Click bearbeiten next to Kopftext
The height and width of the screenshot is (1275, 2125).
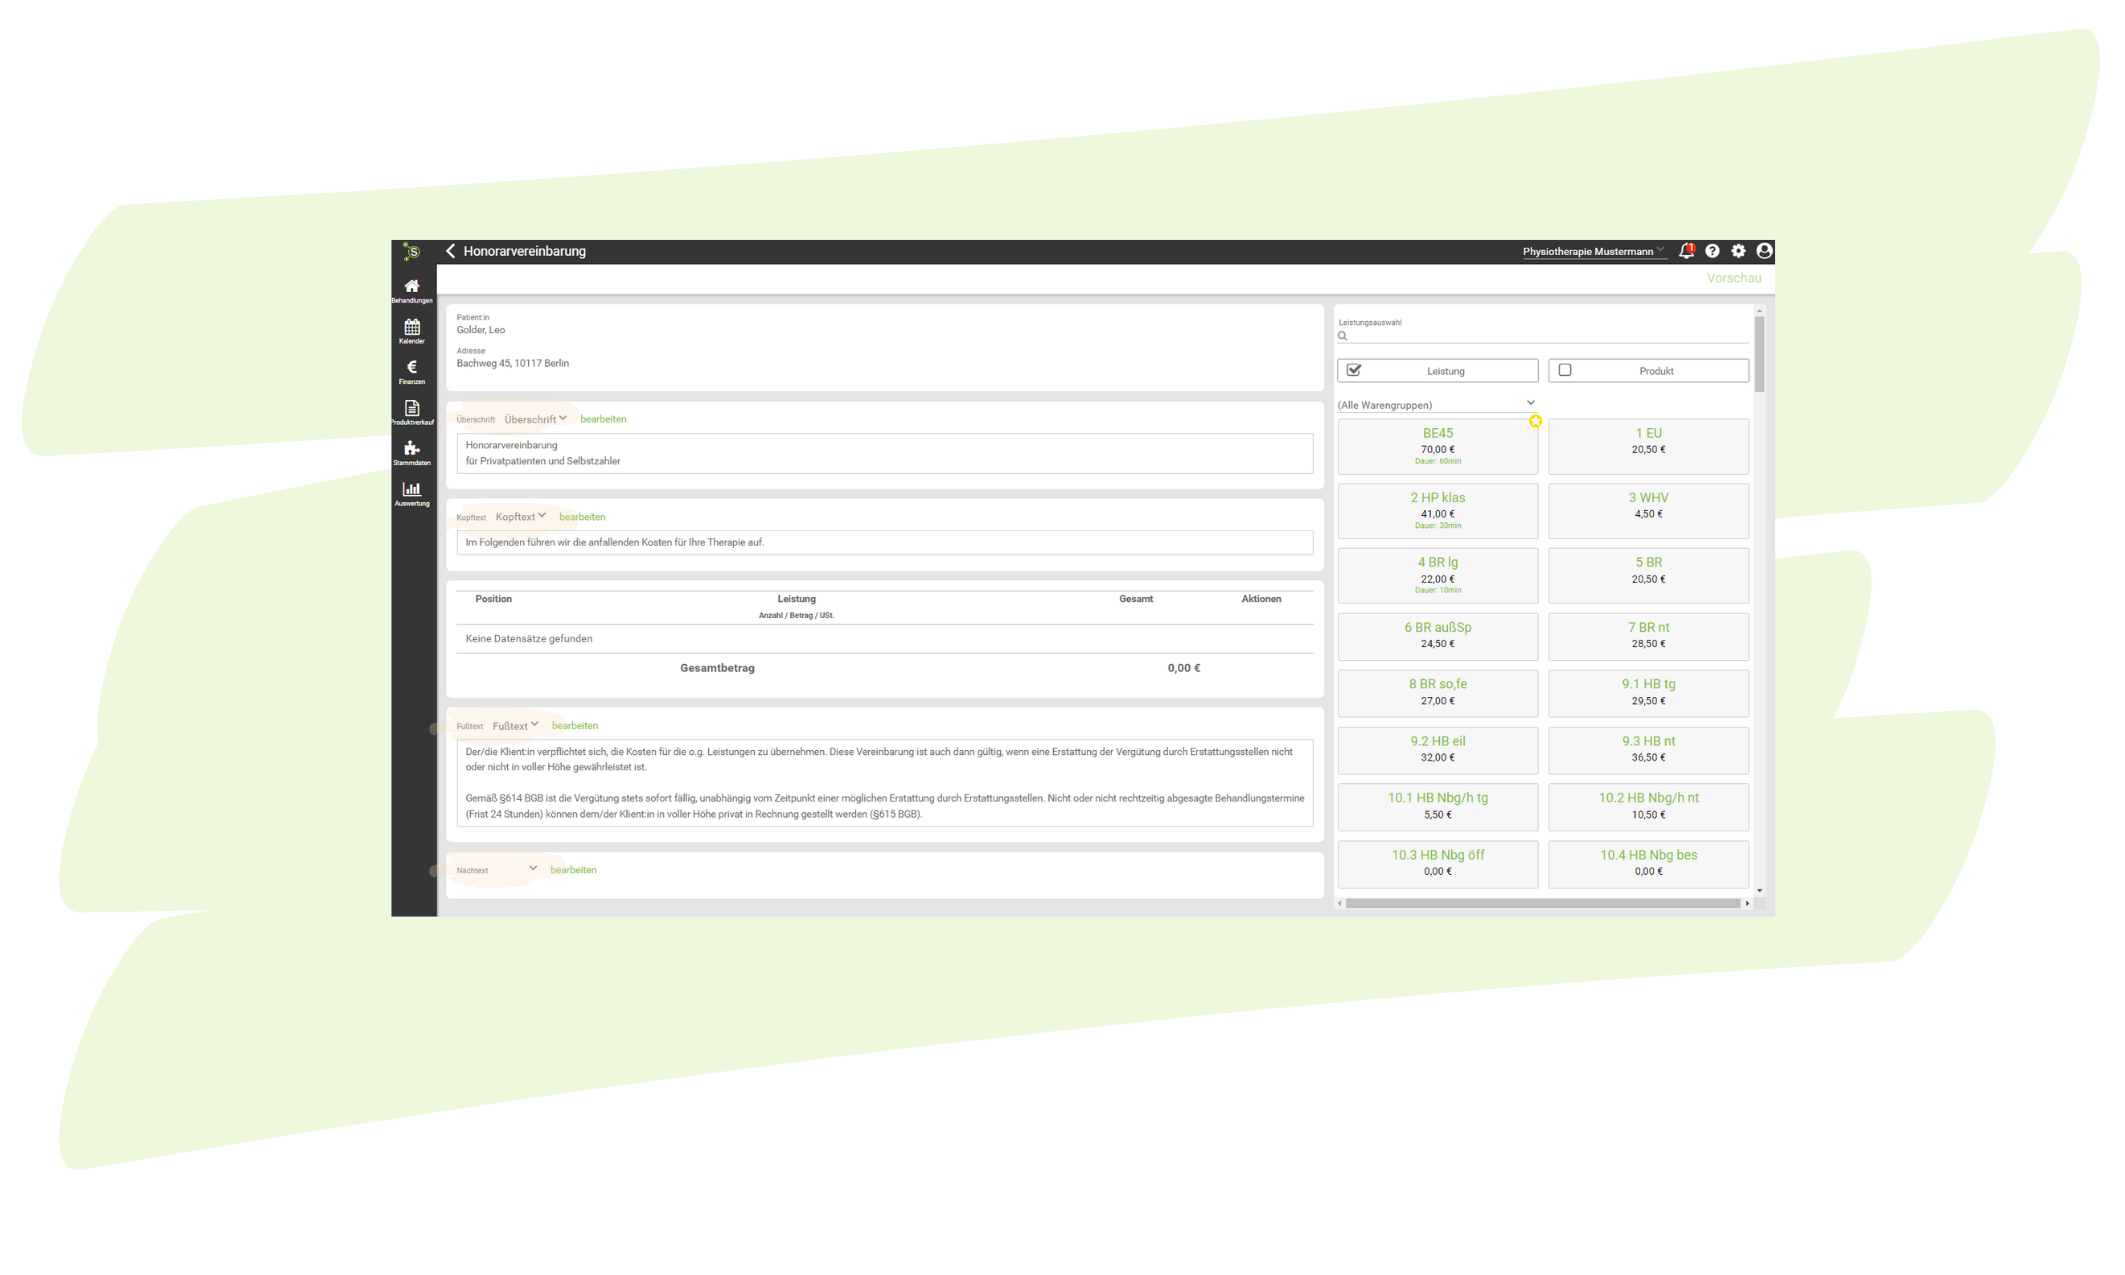(x=582, y=517)
